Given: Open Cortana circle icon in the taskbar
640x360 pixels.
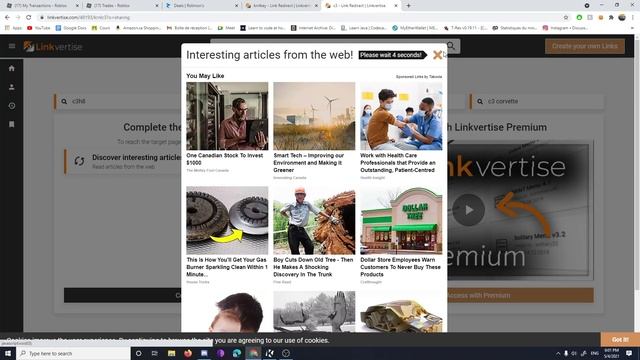Looking at the screenshot, I should click(x=139, y=353).
